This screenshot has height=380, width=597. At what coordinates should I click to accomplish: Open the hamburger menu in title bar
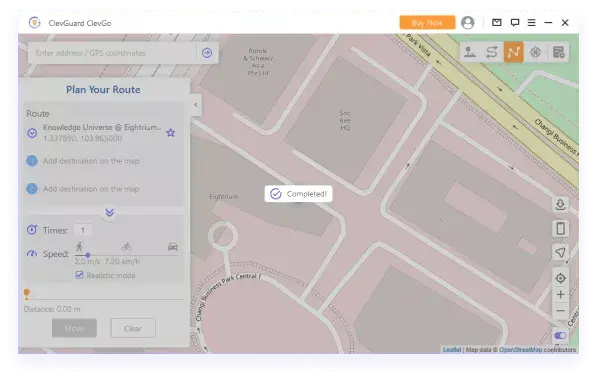532,23
